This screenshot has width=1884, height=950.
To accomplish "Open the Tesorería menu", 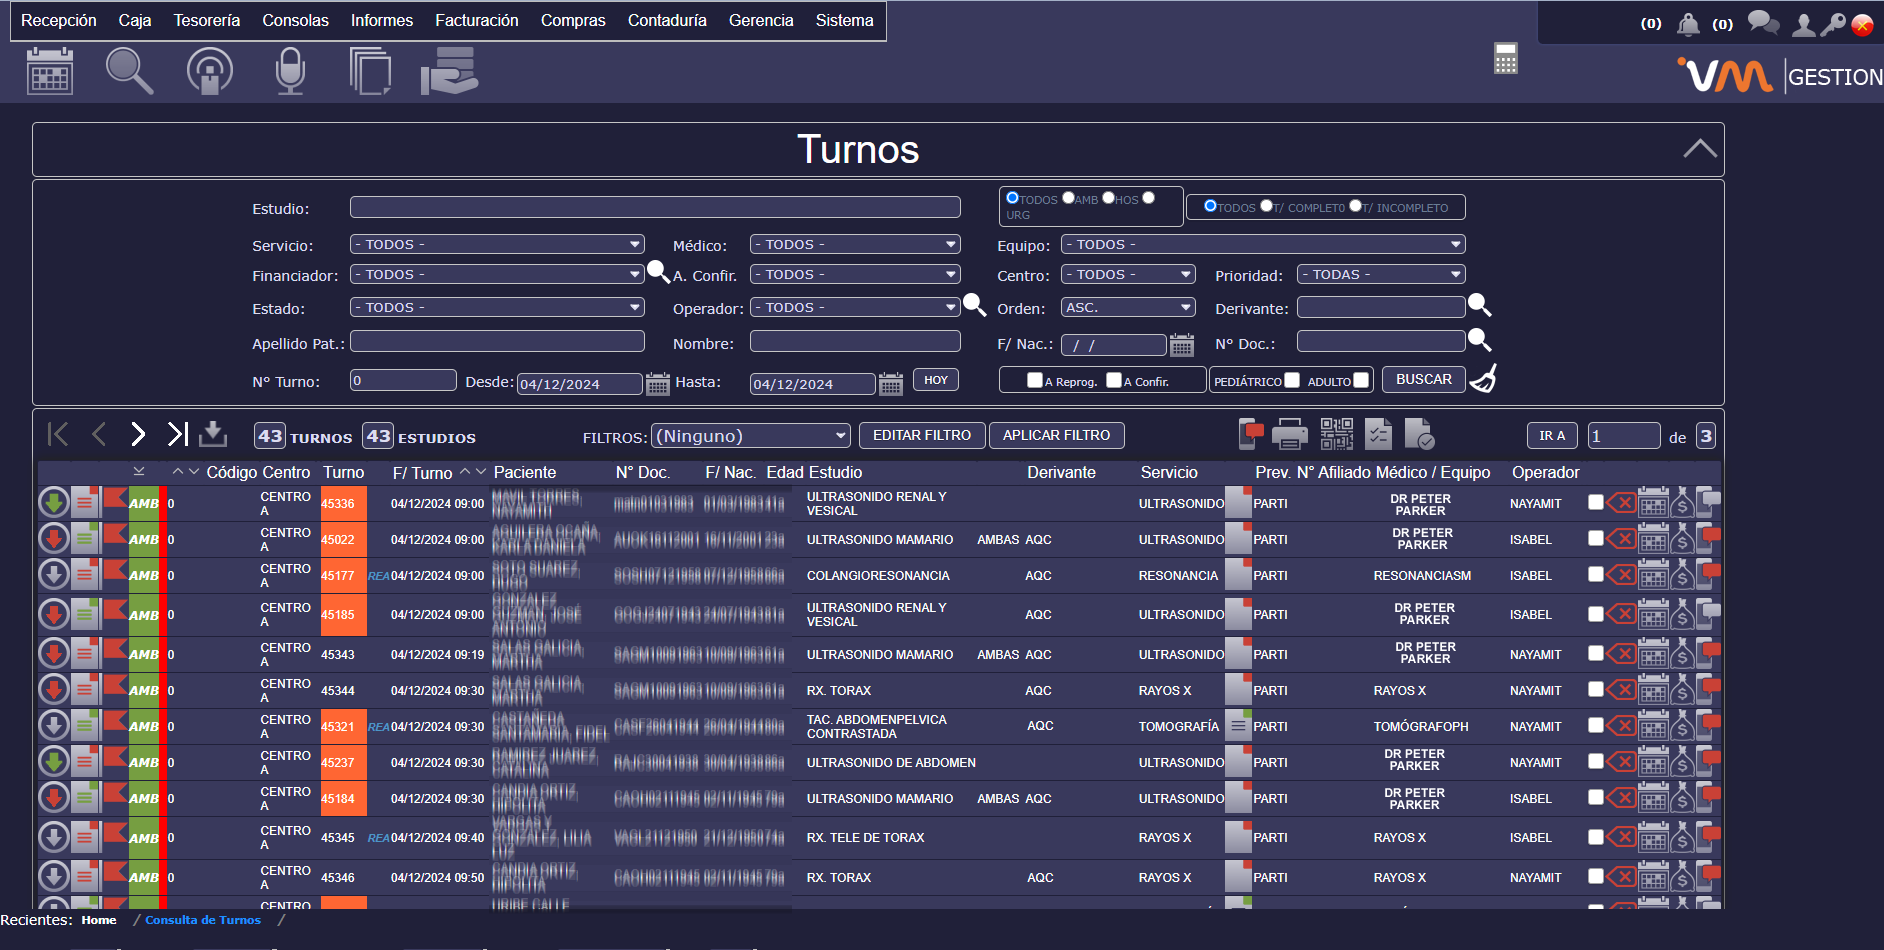I will pyautogui.click(x=207, y=20).
